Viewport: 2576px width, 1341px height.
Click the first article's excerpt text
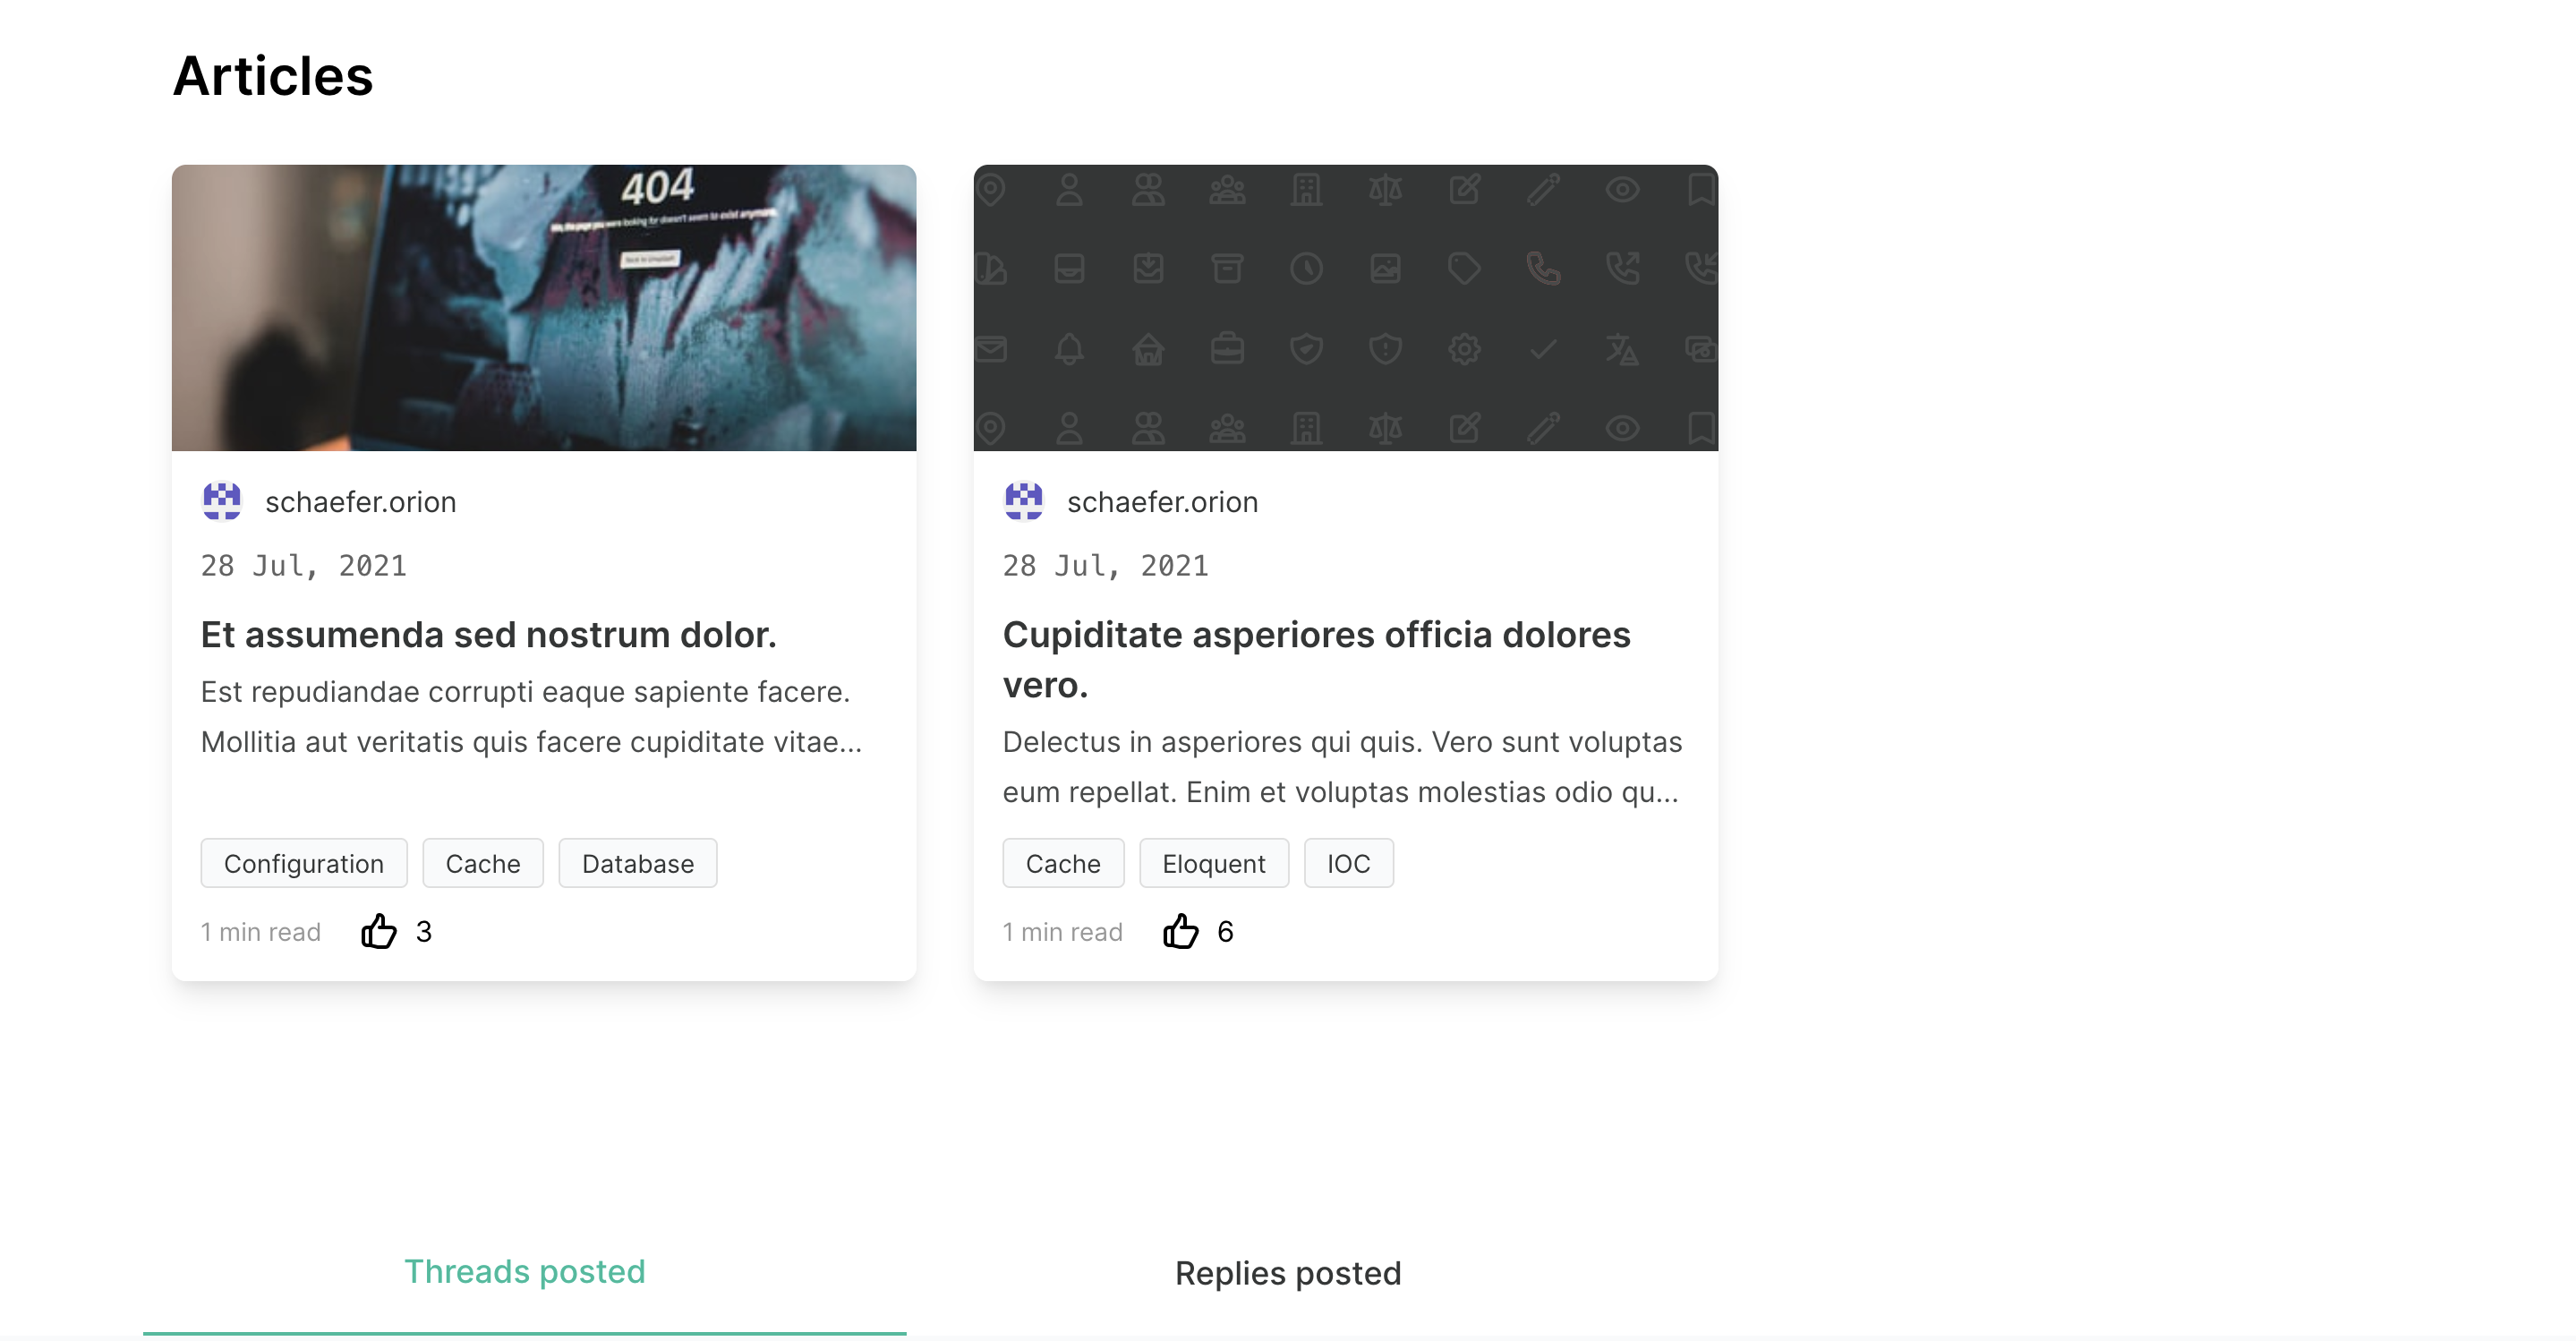coord(530,716)
